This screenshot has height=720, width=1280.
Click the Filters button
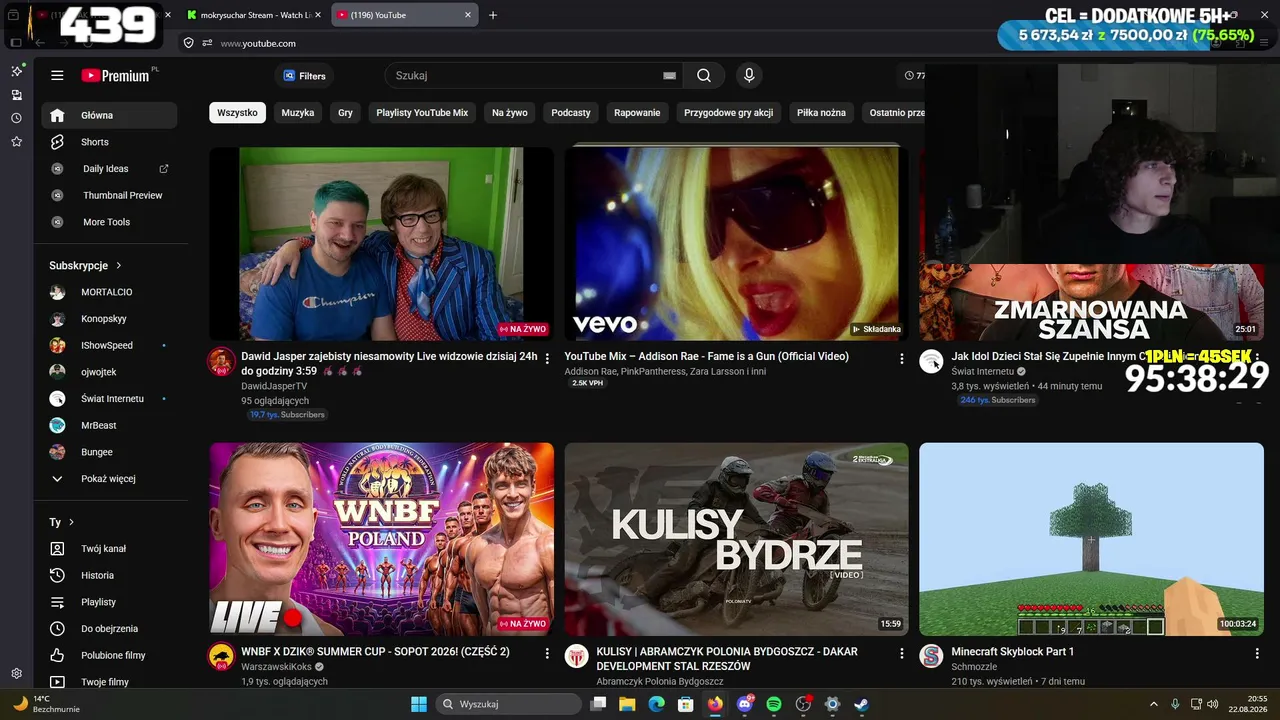(x=304, y=76)
